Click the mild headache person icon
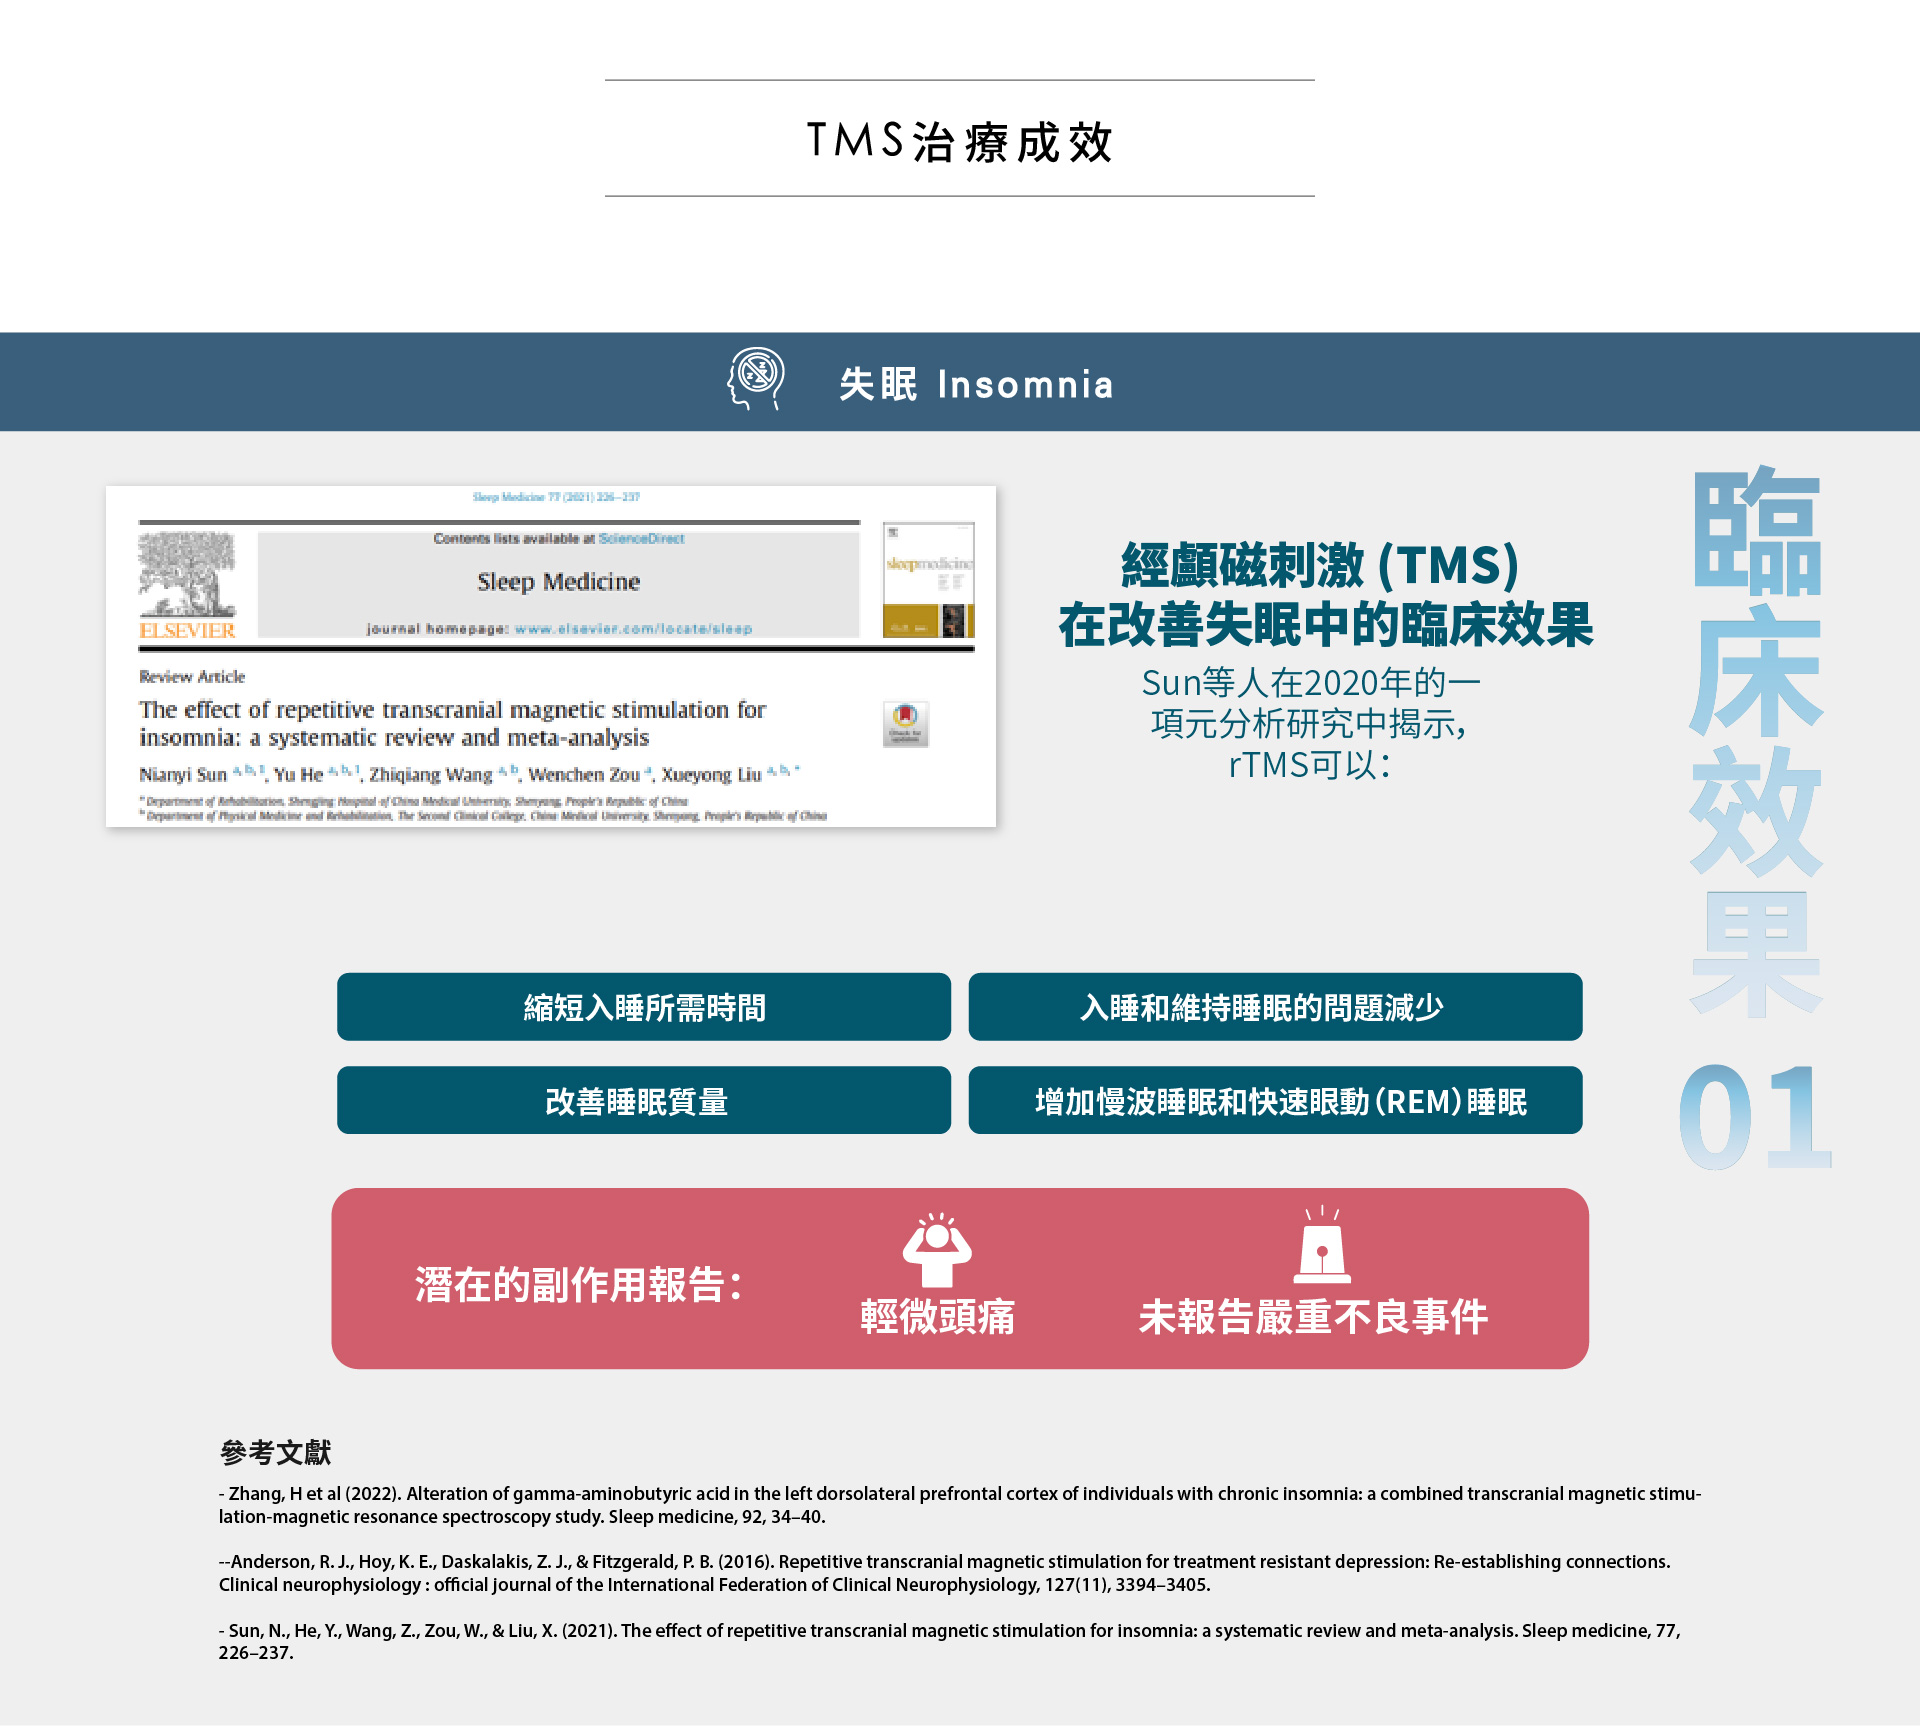The height and width of the screenshot is (1735, 1920). coord(937,1250)
